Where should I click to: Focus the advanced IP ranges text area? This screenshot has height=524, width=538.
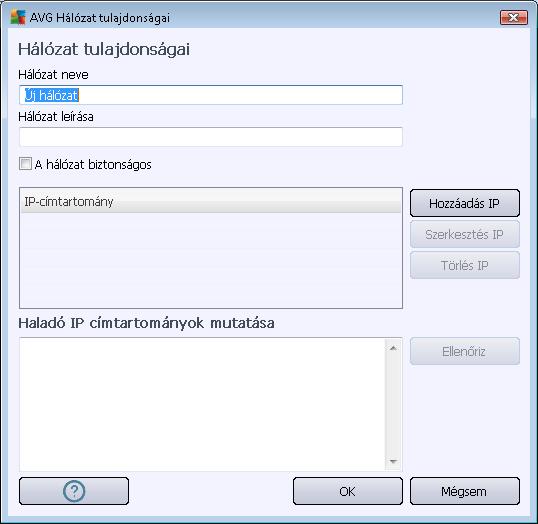[x=202, y=404]
